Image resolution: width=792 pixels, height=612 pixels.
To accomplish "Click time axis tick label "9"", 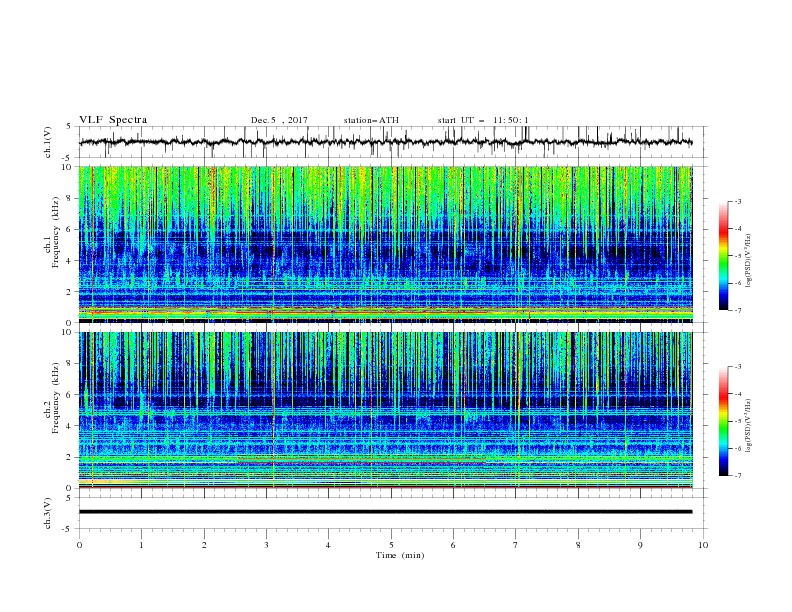I will 640,545.
